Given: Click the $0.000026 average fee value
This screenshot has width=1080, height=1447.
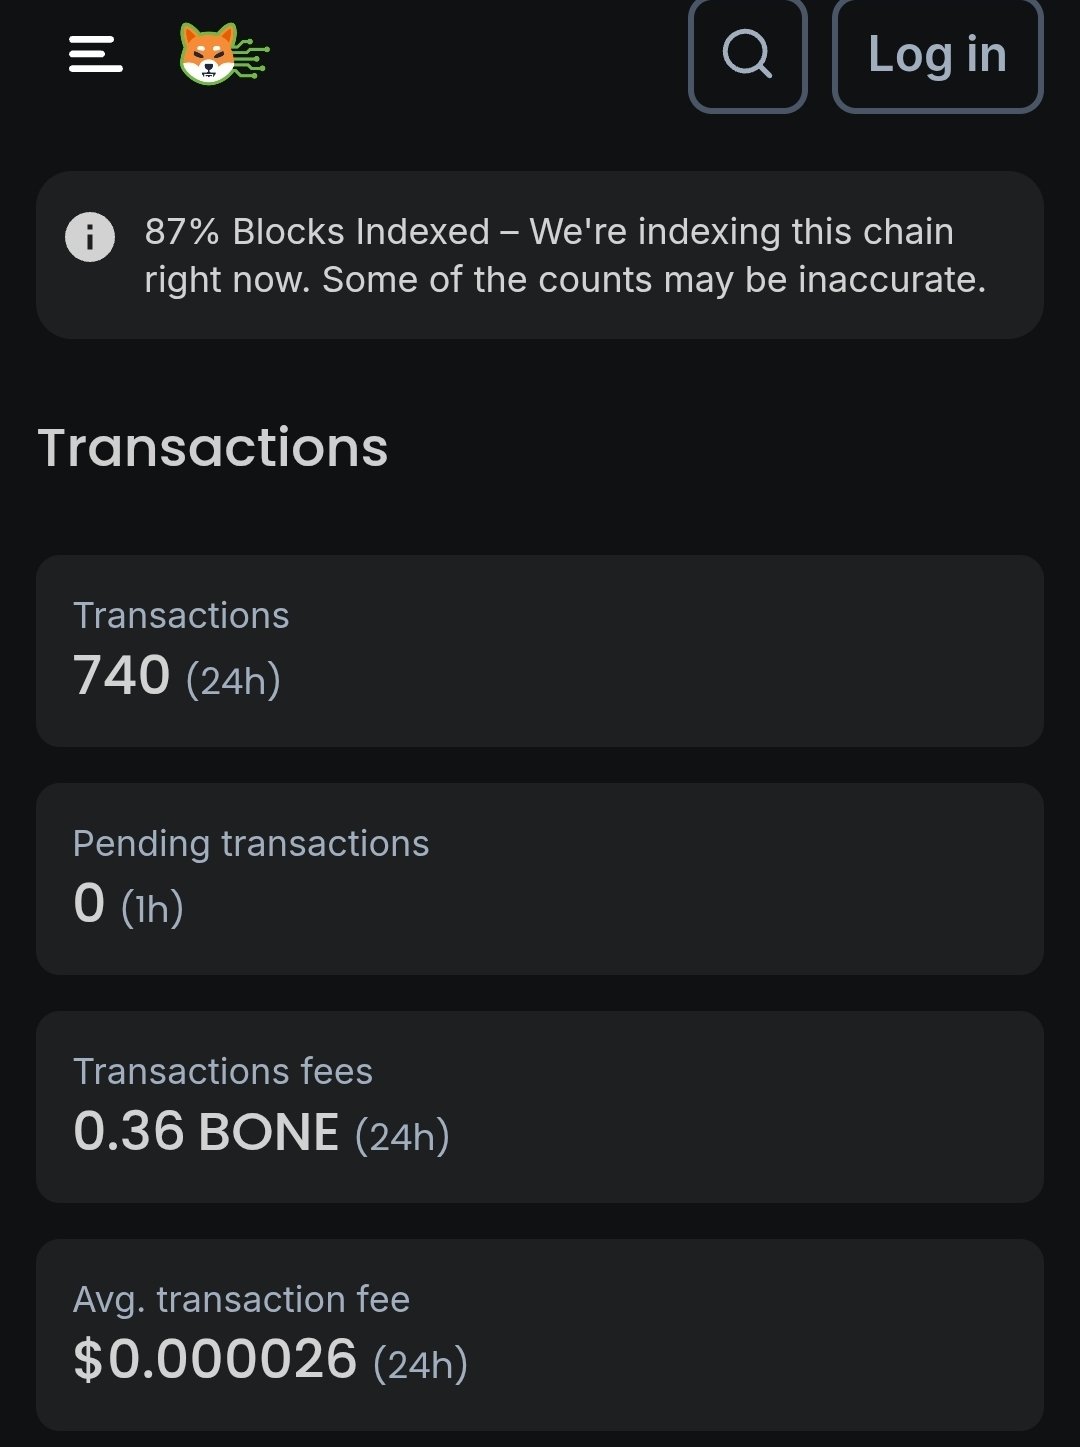Looking at the screenshot, I should click(x=215, y=1360).
